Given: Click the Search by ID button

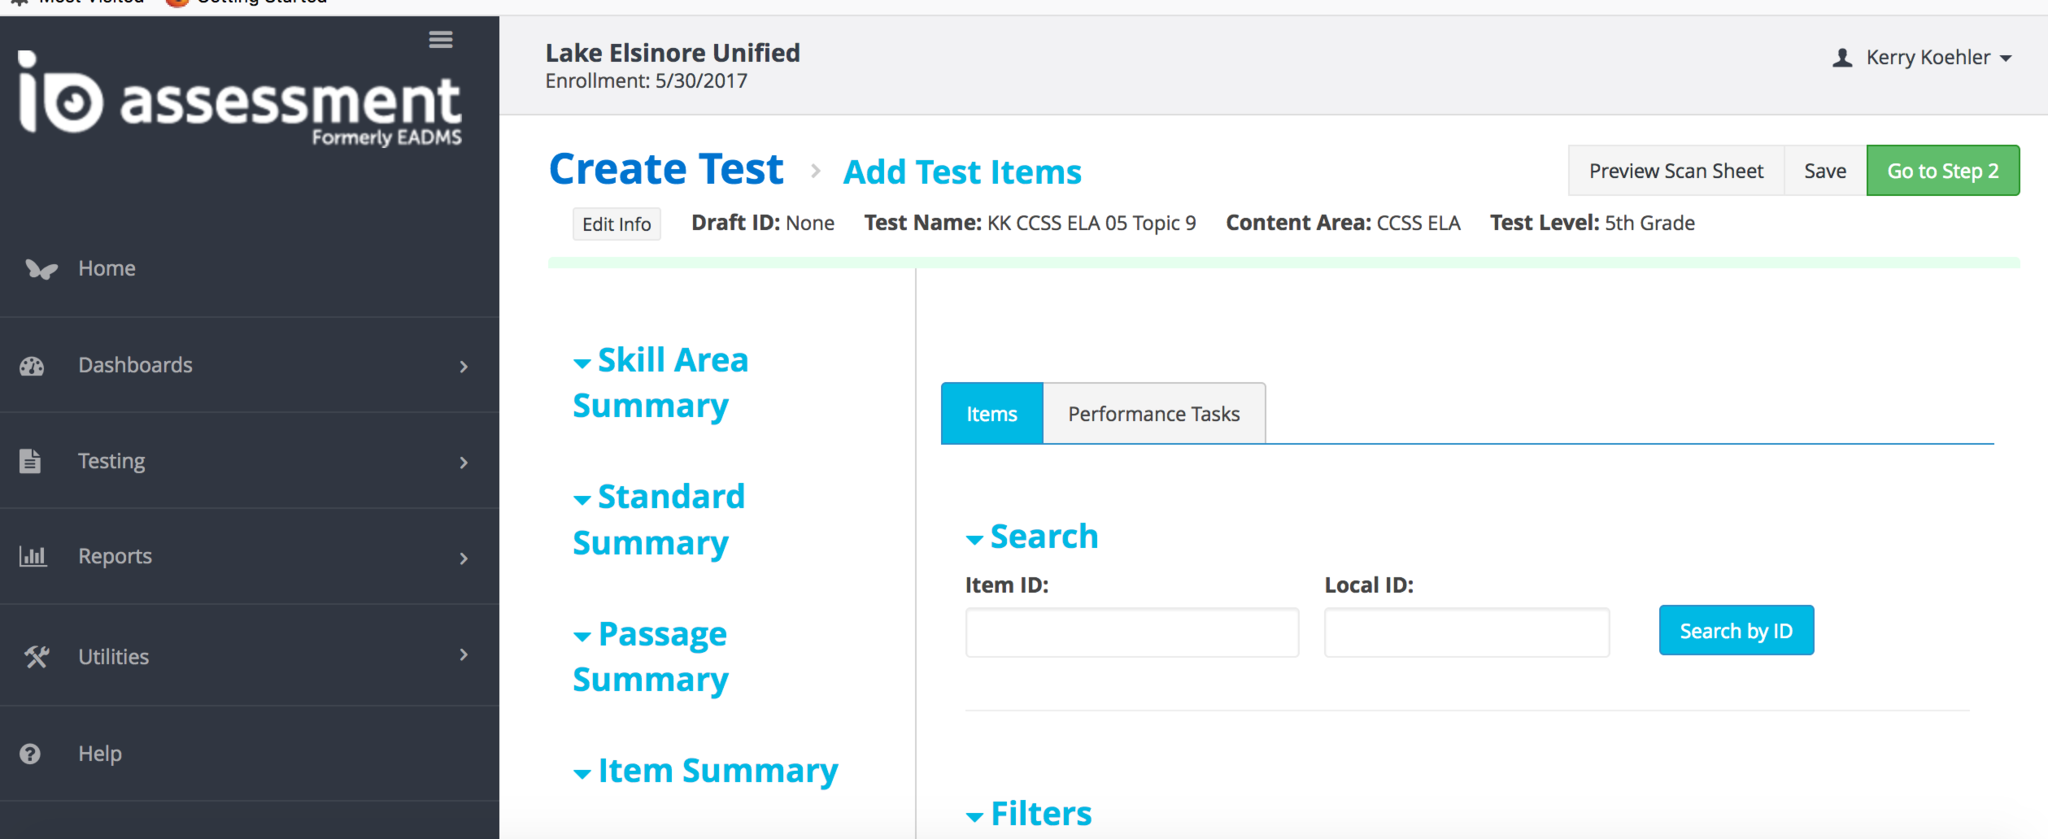Looking at the screenshot, I should 1735,631.
